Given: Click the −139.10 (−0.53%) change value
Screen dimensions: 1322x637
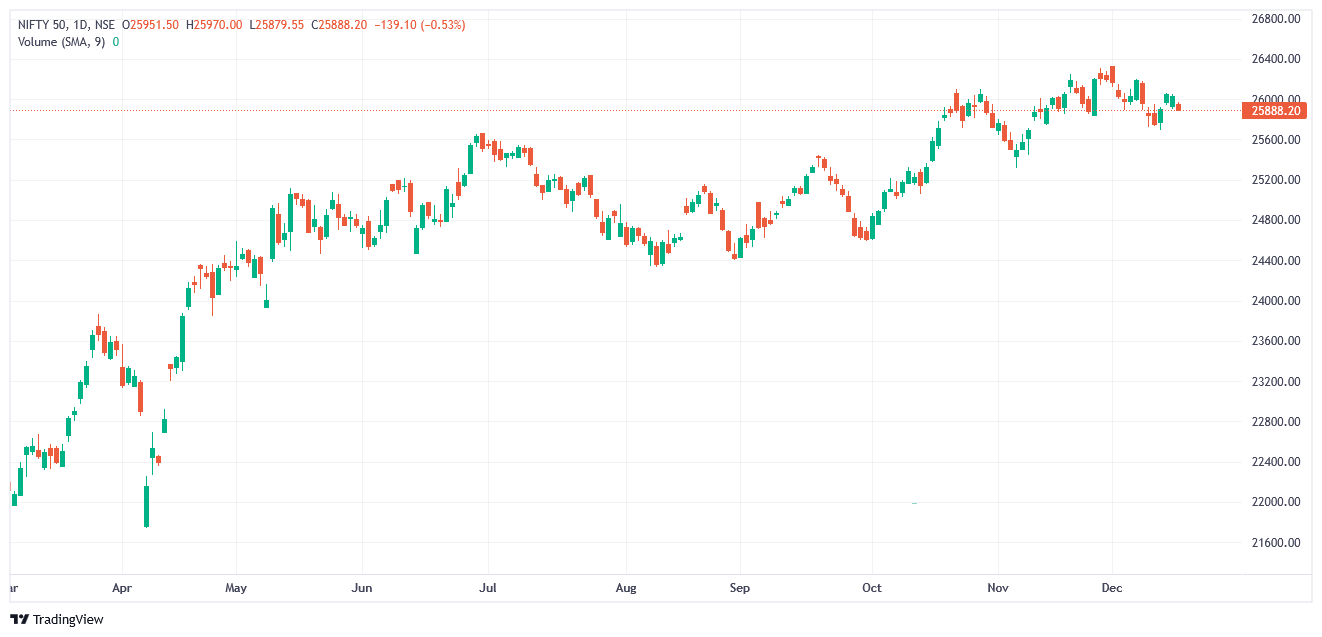Looking at the screenshot, I should [419, 24].
